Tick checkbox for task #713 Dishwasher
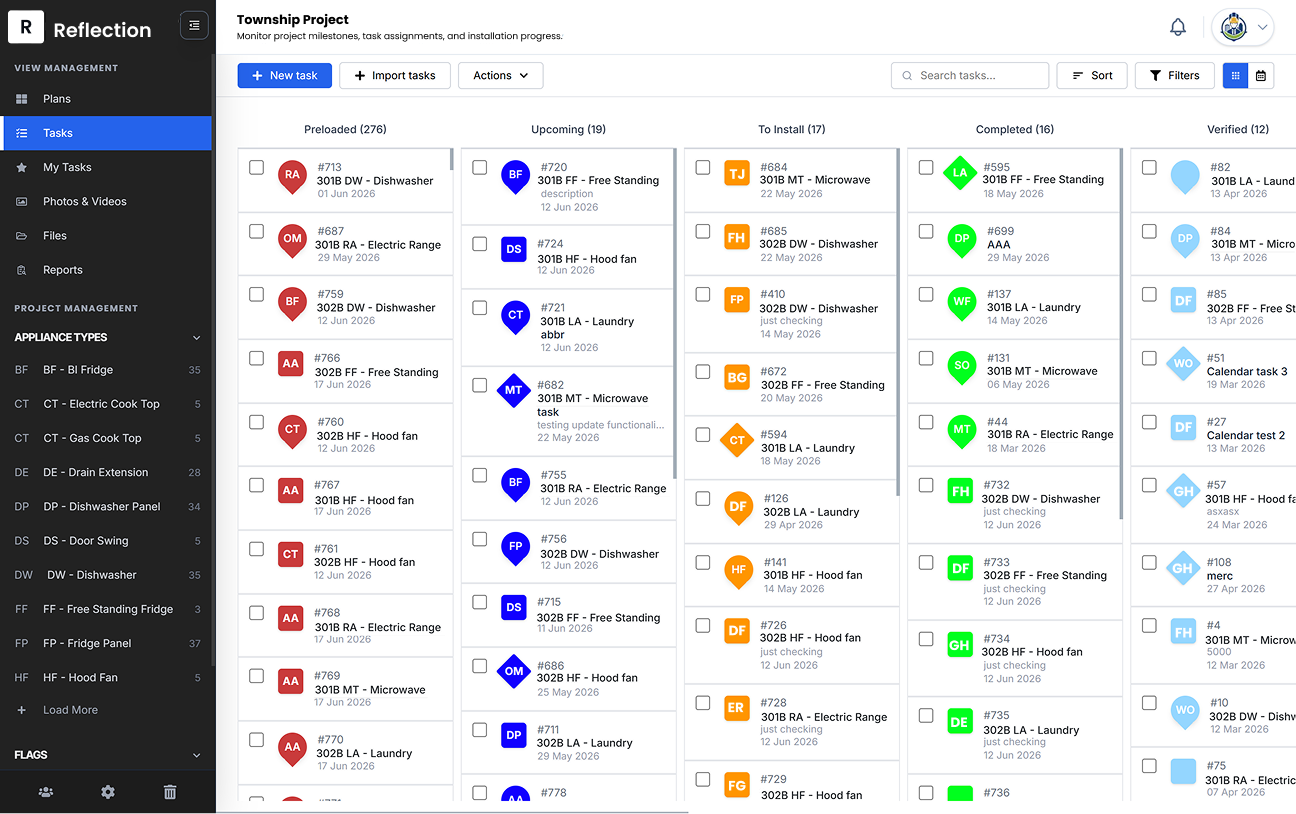This screenshot has height=814, width=1296. coord(257,168)
